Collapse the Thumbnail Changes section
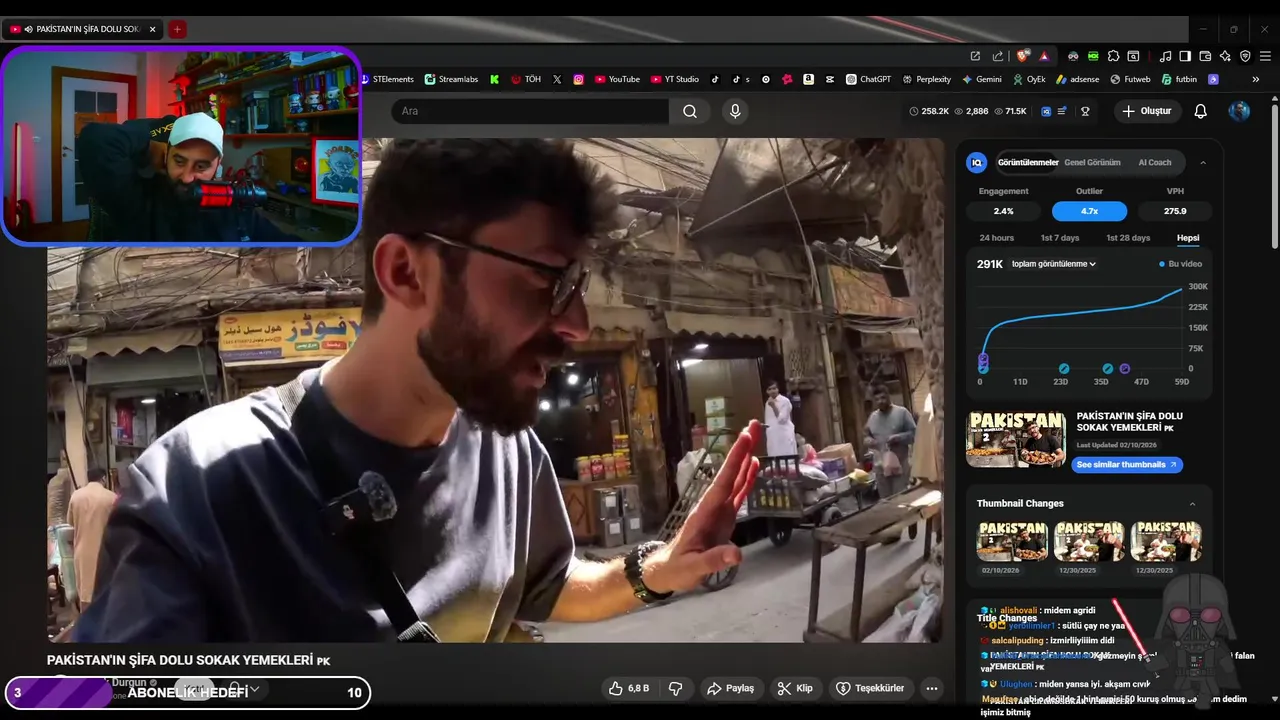Image resolution: width=1280 pixels, height=720 pixels. (1192, 504)
